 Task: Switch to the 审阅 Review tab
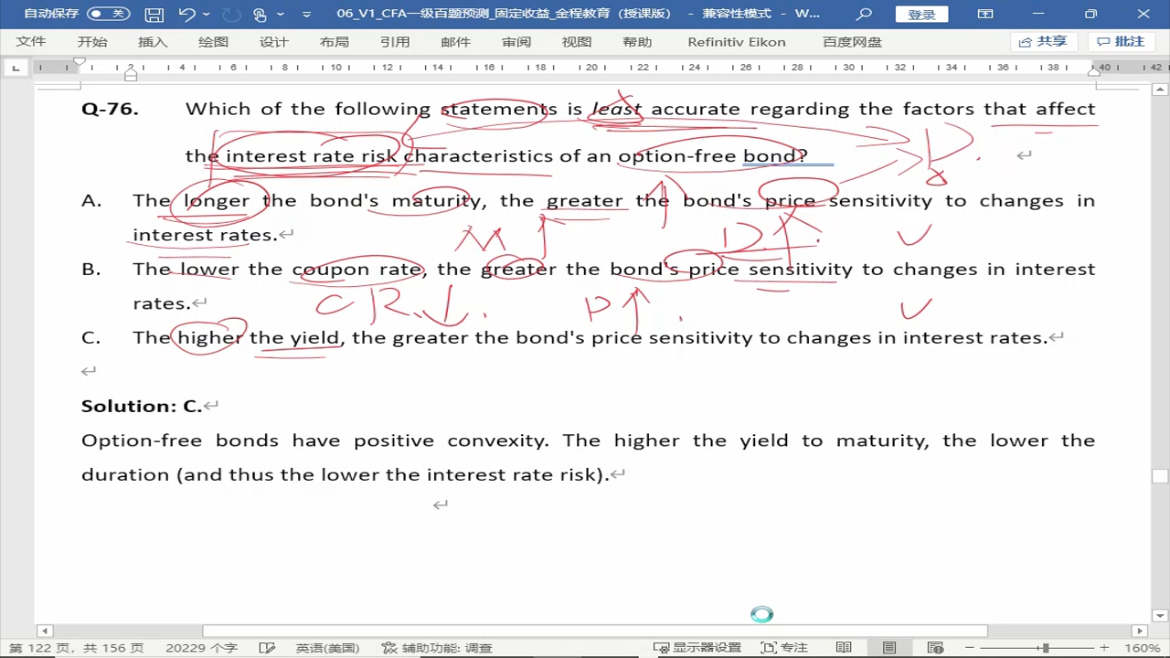(516, 42)
